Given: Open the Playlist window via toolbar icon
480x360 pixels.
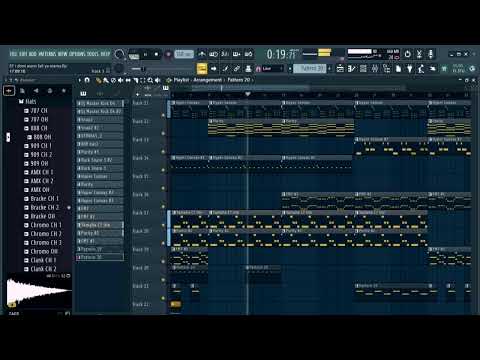Looking at the screenshot, I should tap(340, 69).
